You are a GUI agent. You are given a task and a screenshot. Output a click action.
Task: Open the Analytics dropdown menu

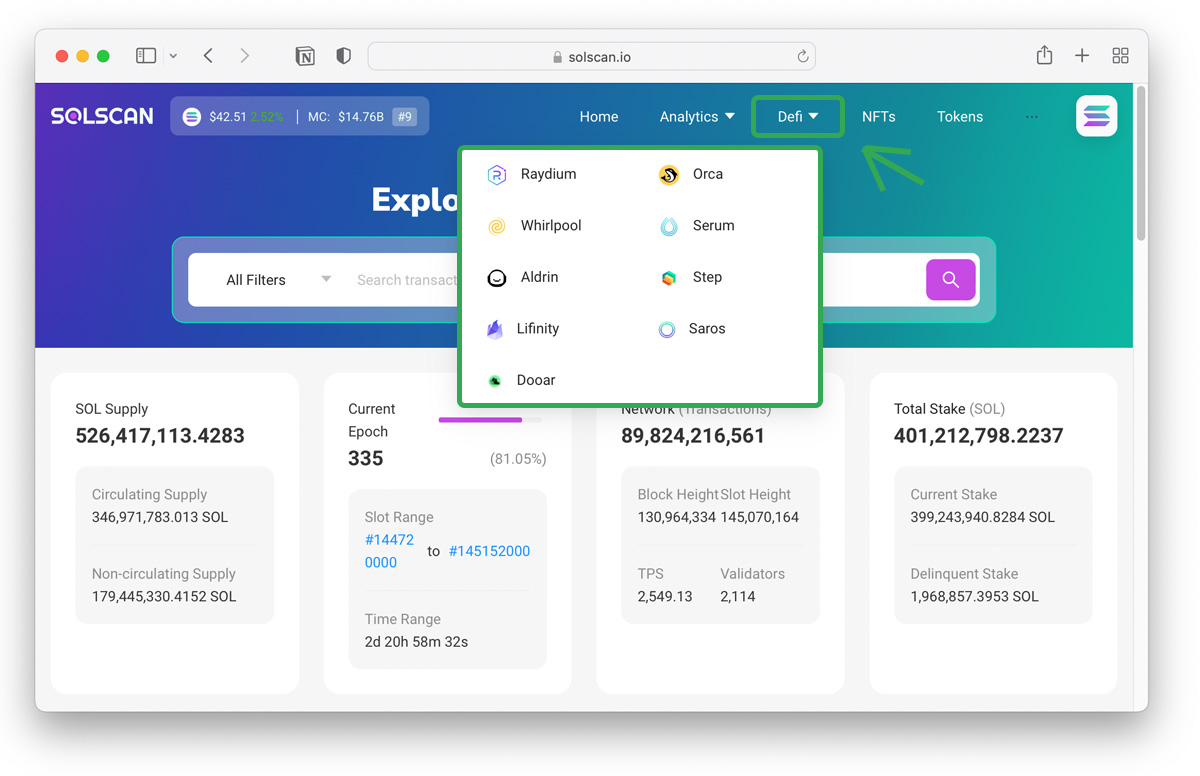point(697,117)
